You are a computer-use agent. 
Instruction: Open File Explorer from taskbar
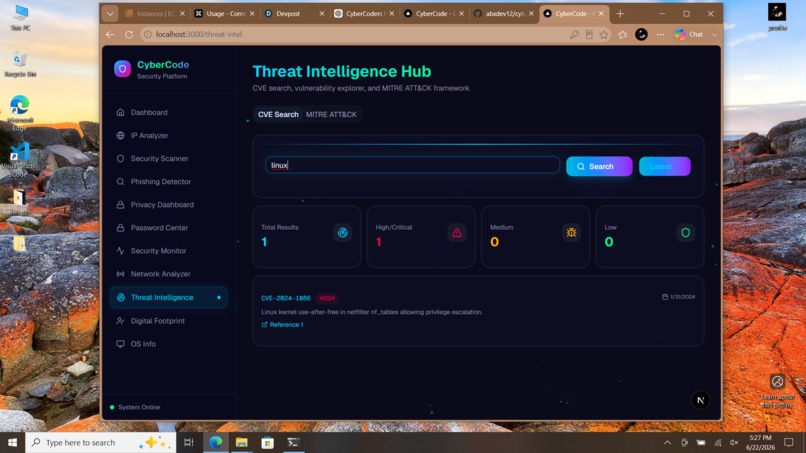(x=242, y=442)
